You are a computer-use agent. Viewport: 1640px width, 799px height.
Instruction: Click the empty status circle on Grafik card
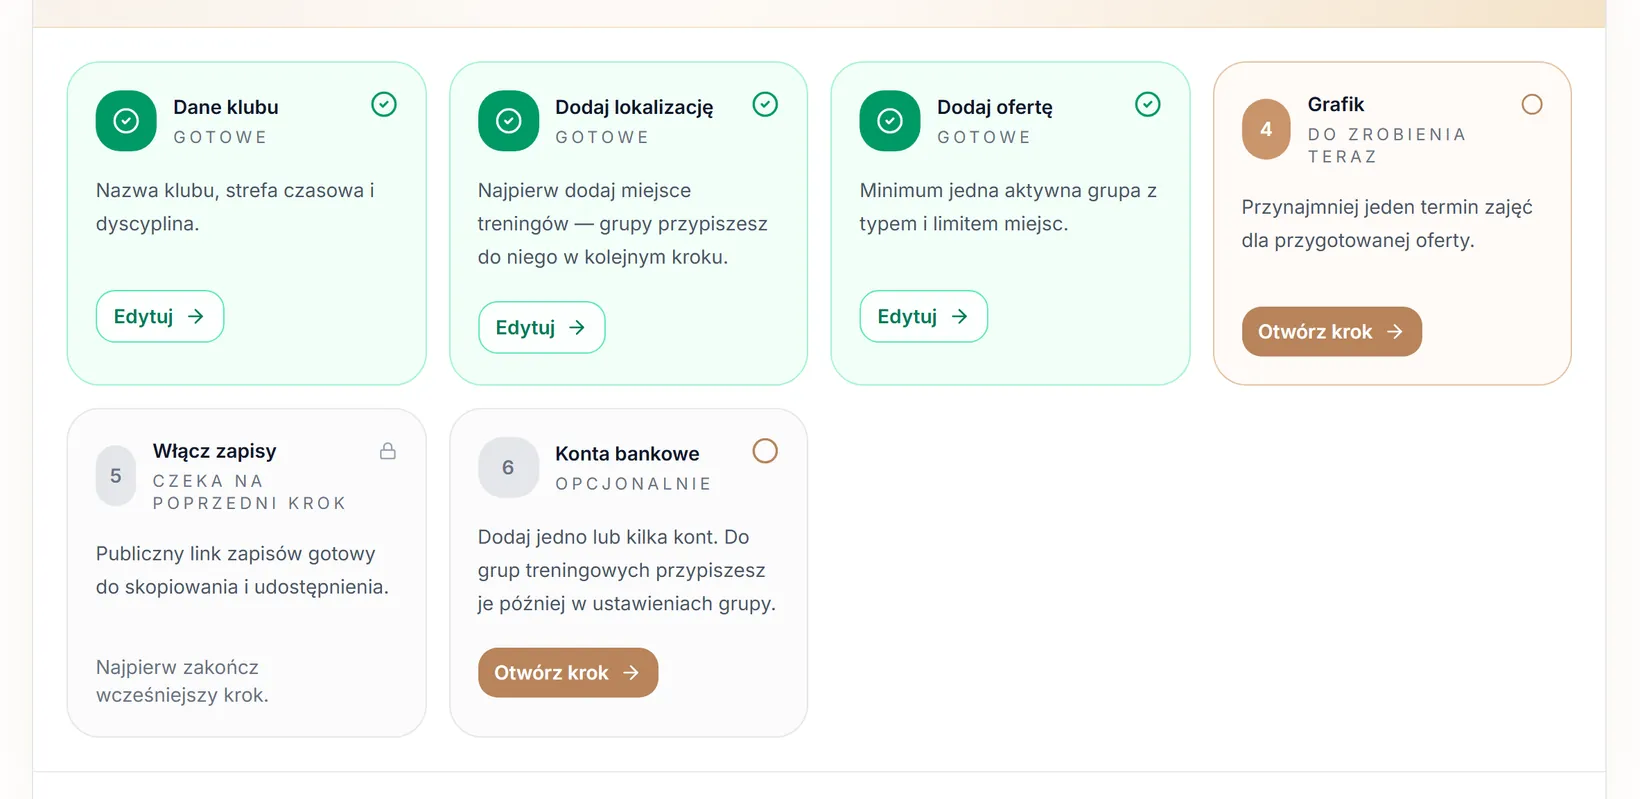click(1532, 104)
